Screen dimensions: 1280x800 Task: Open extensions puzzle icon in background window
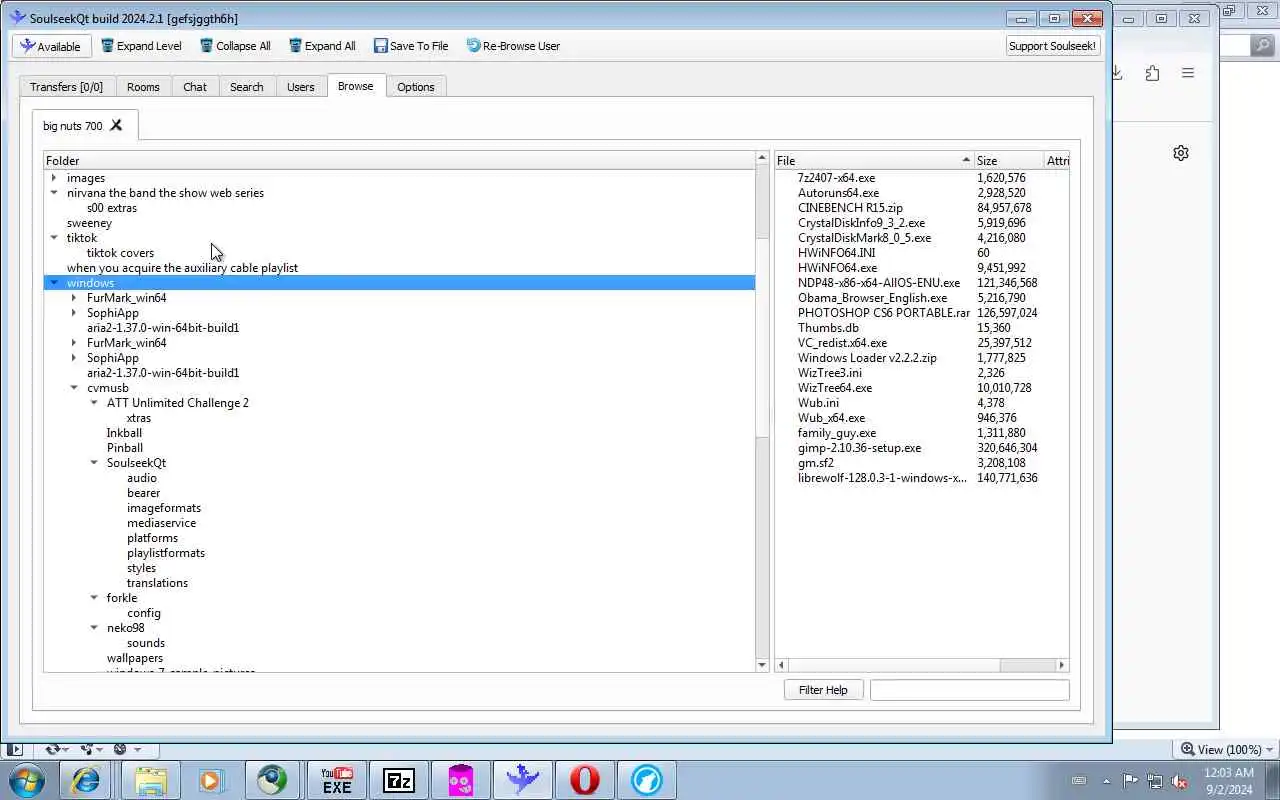click(x=1152, y=73)
